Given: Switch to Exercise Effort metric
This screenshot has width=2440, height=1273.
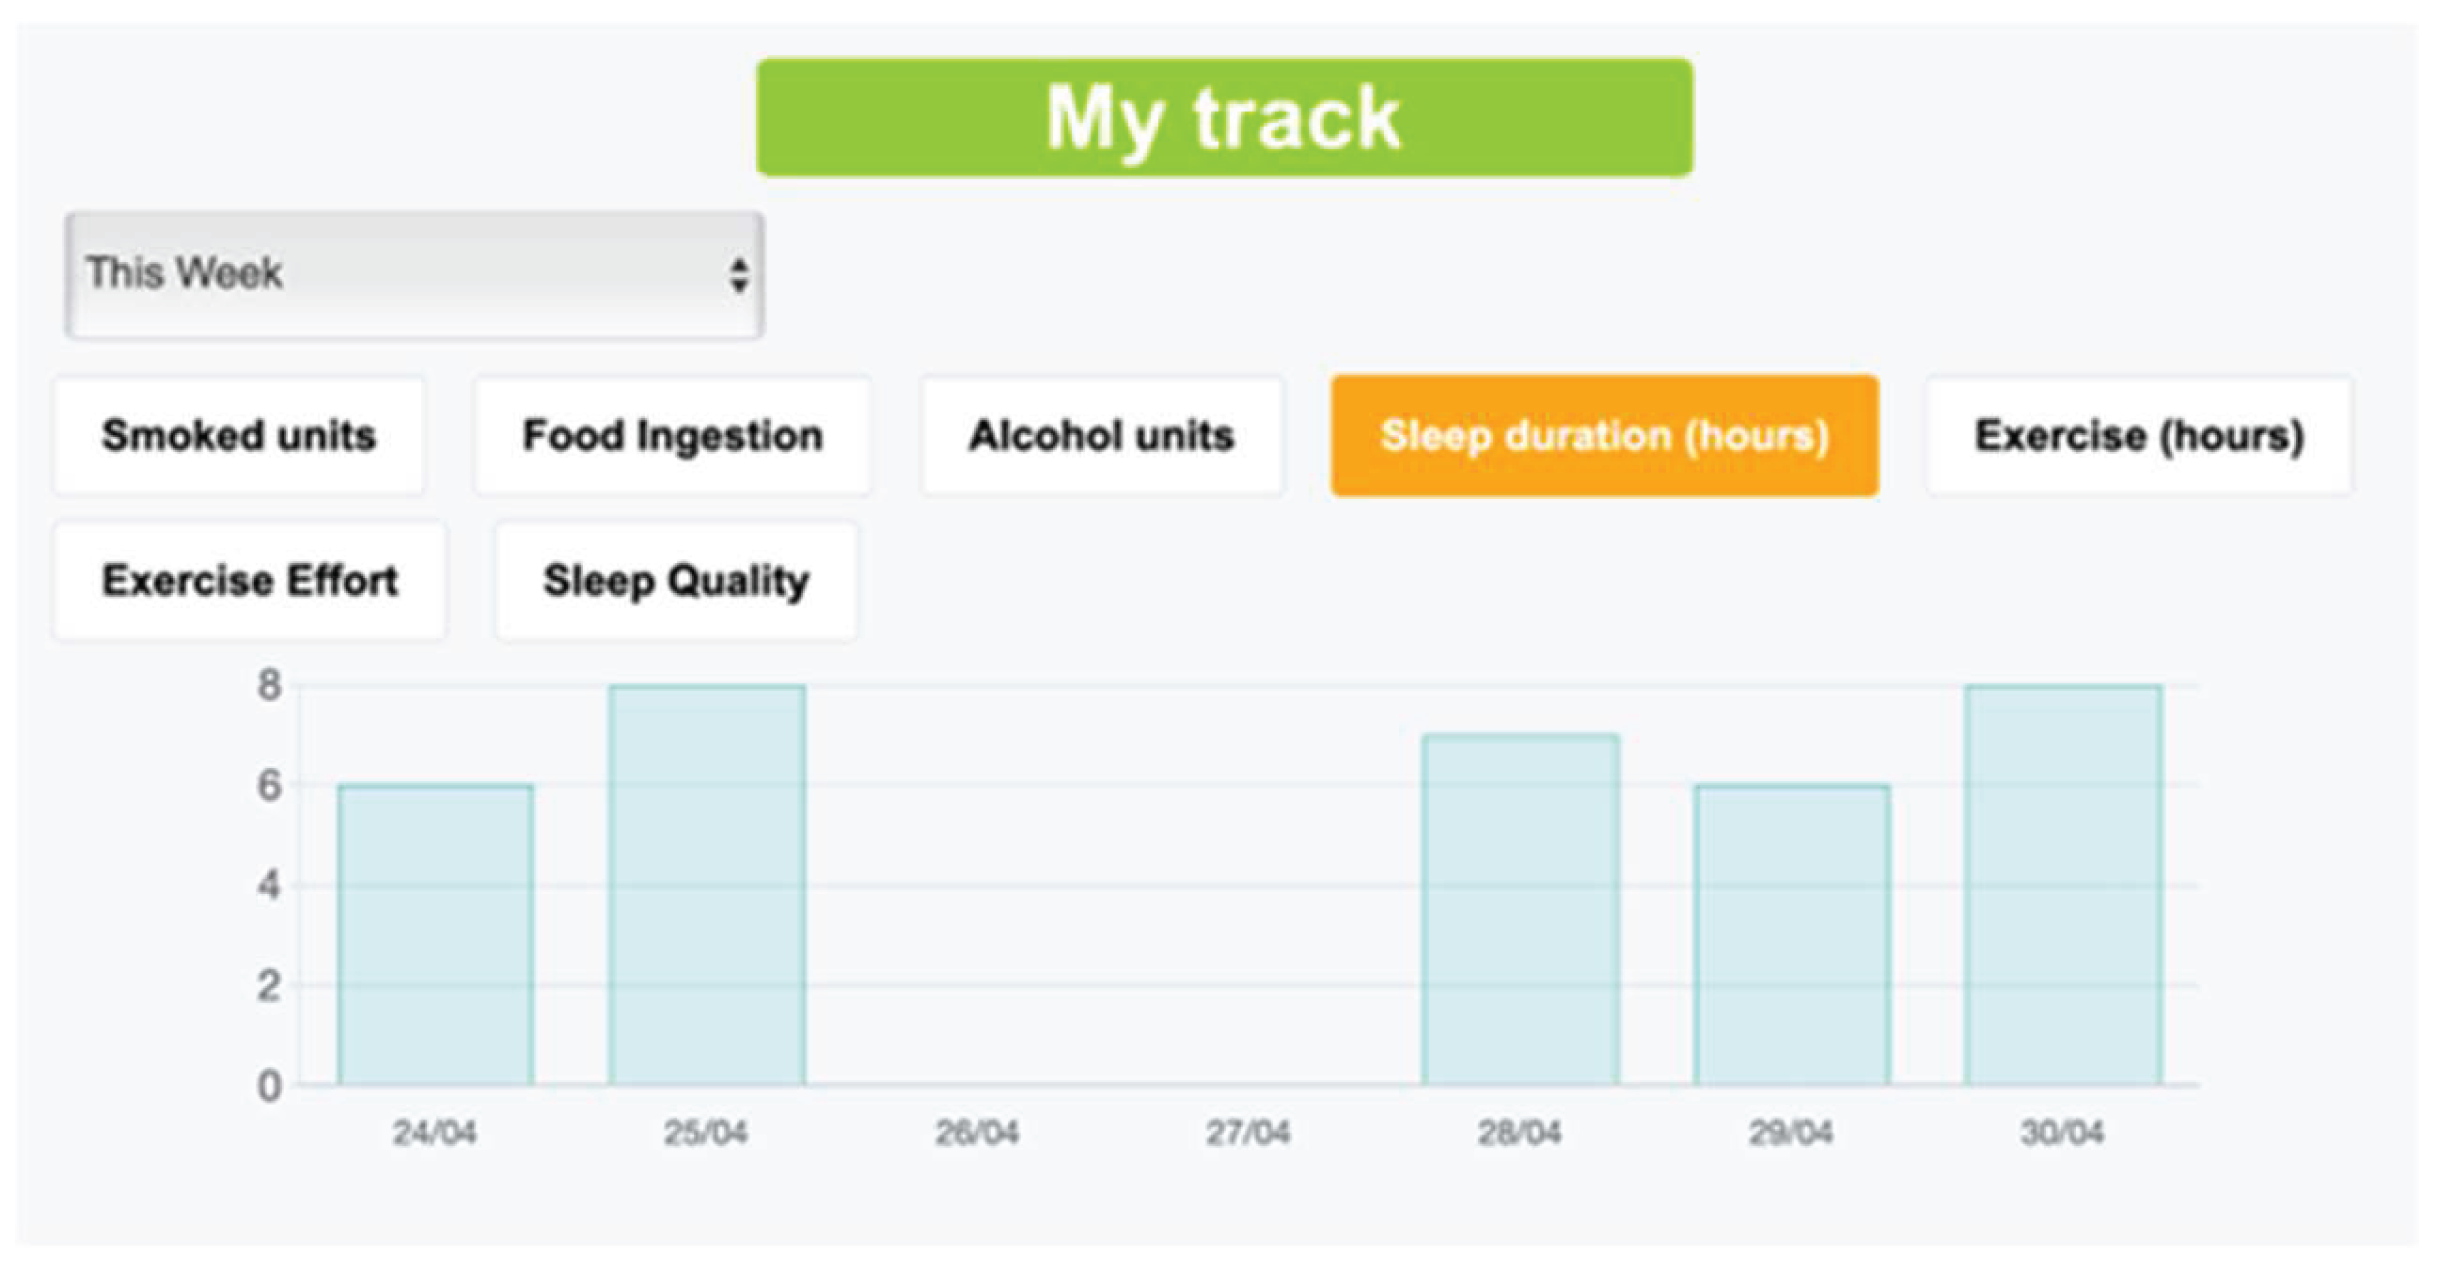Looking at the screenshot, I should (250, 581).
